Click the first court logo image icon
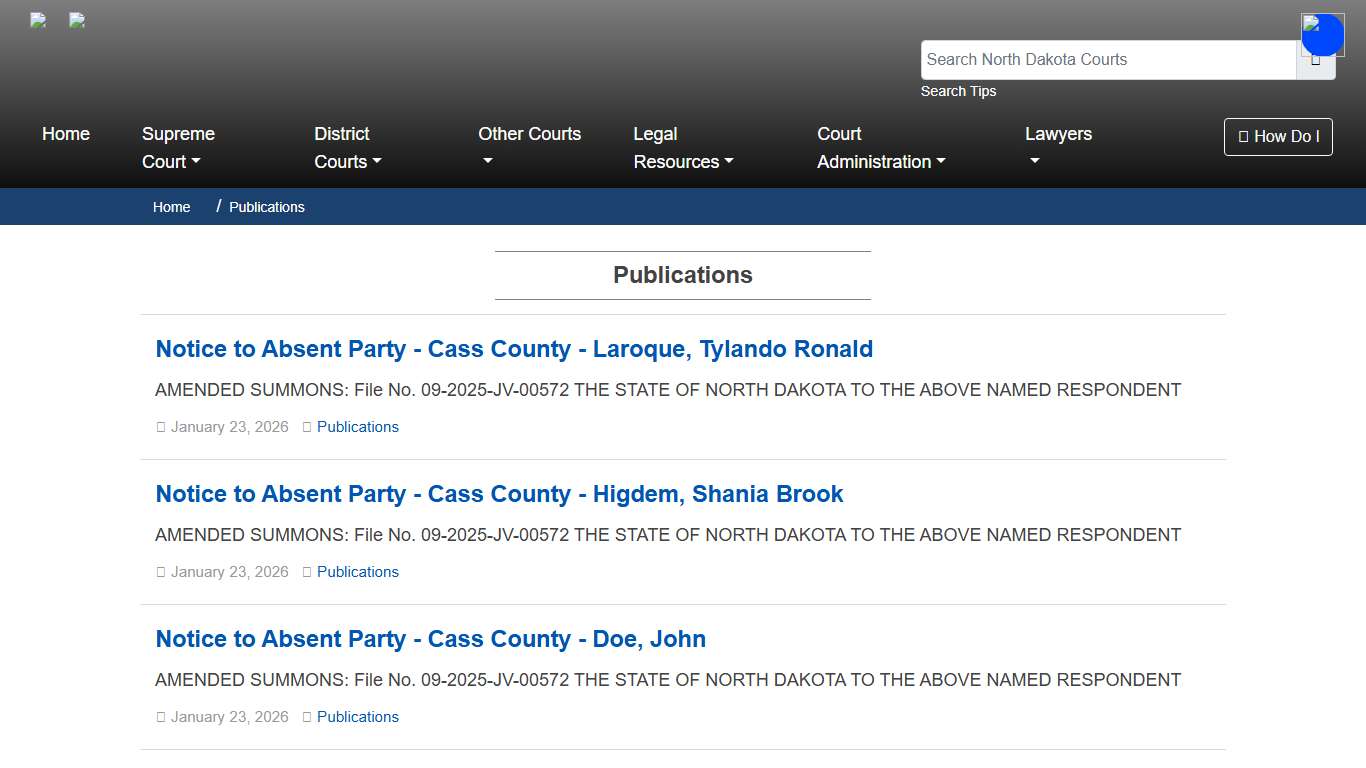This screenshot has height=768, width=1366. (x=37, y=20)
